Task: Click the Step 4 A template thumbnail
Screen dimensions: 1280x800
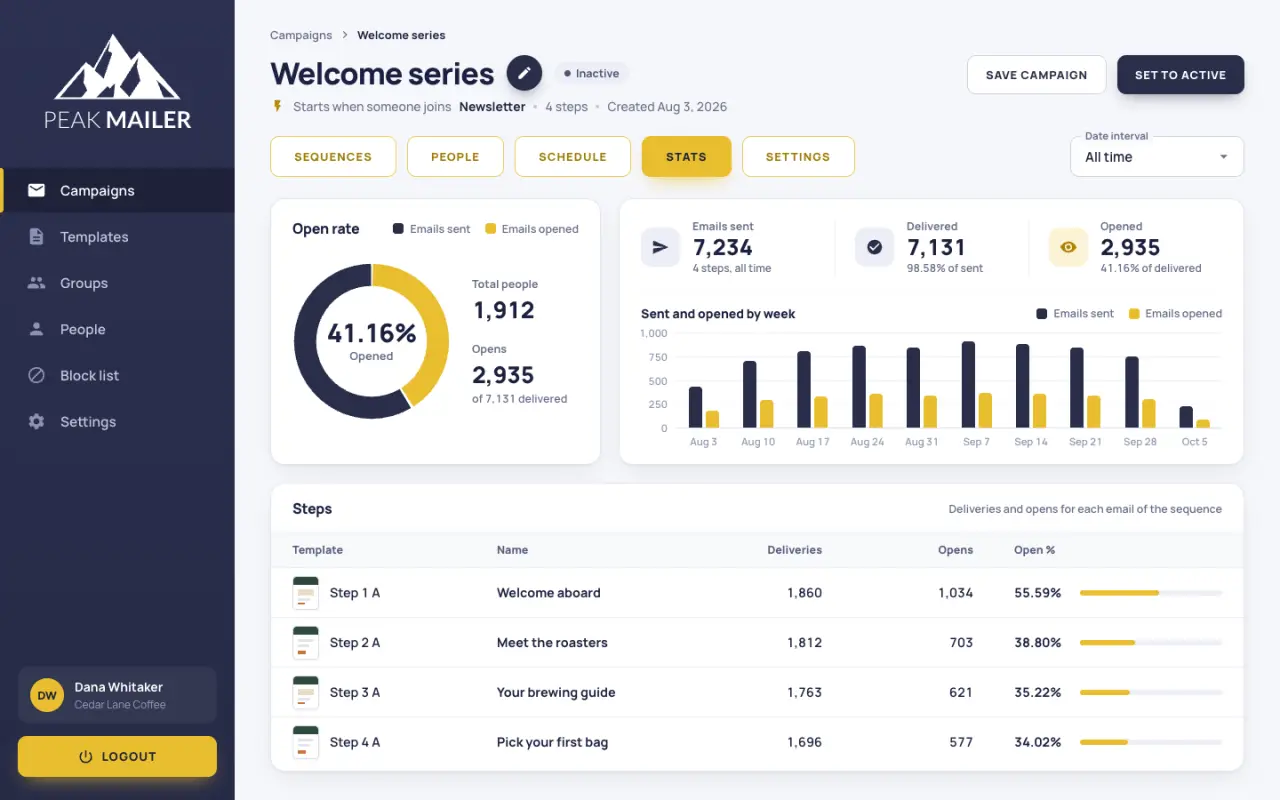Action: click(305, 742)
